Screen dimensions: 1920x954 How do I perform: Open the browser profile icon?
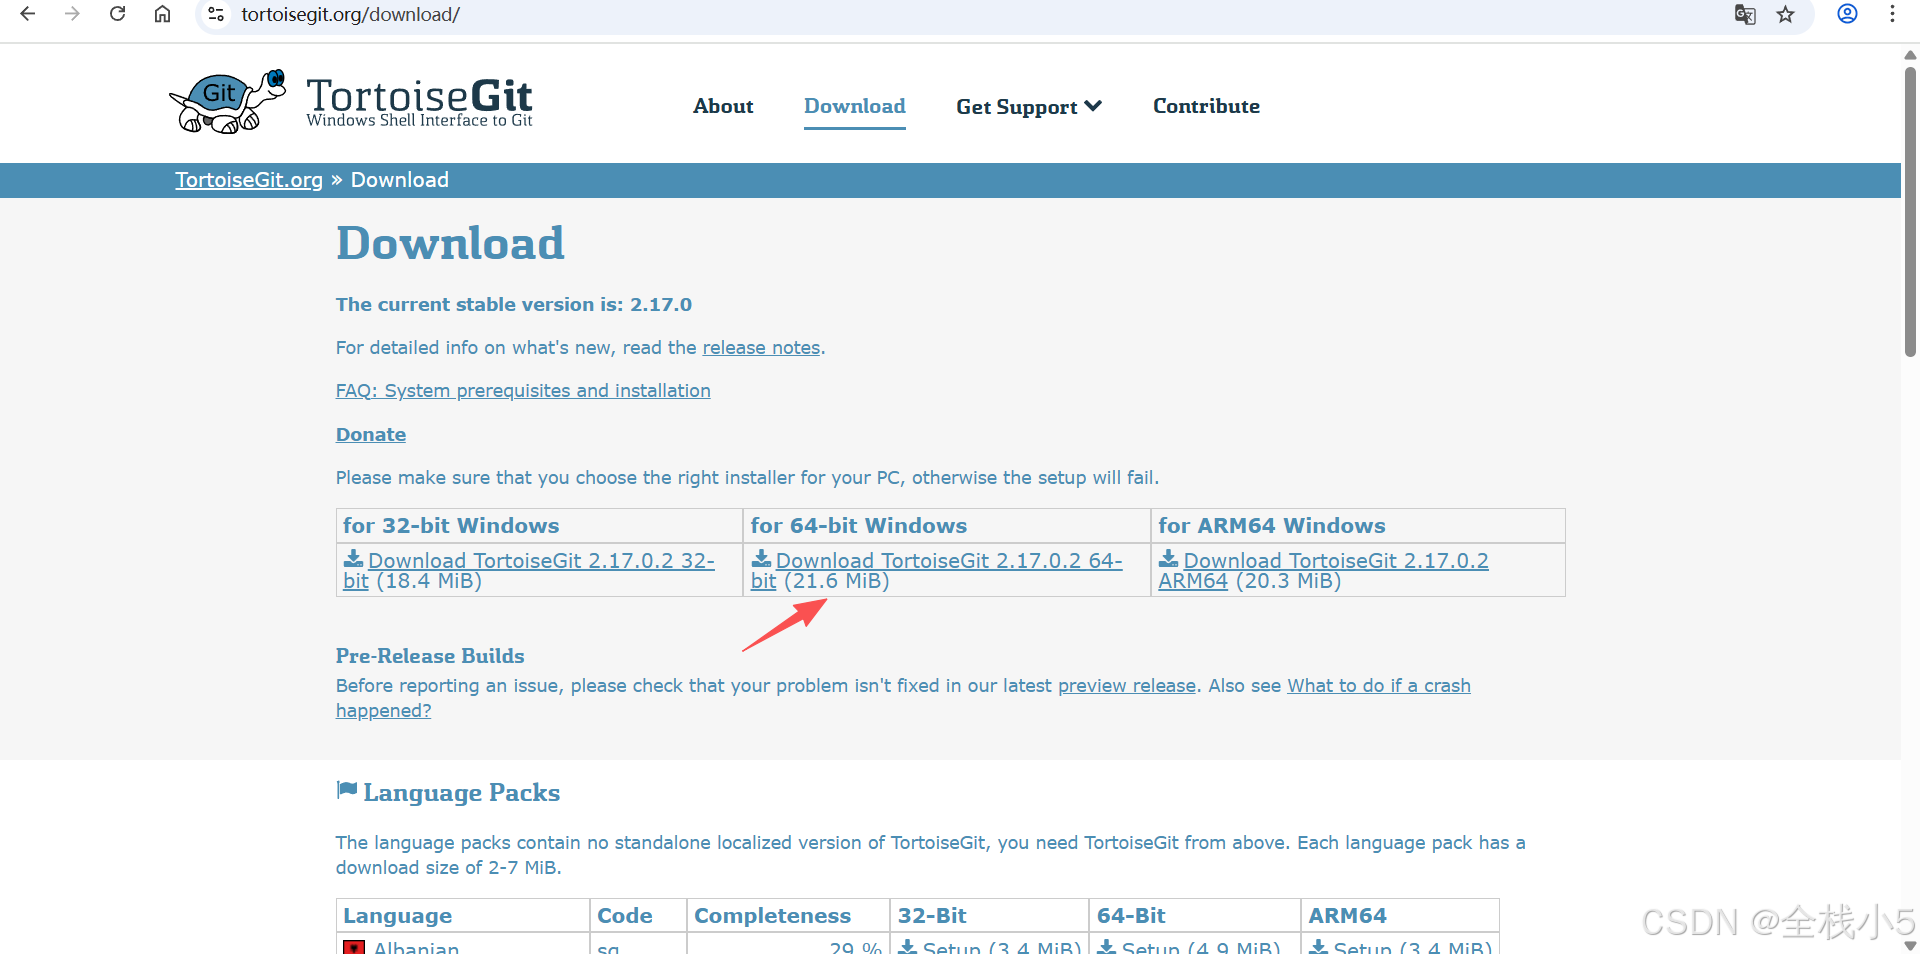pos(1847,14)
